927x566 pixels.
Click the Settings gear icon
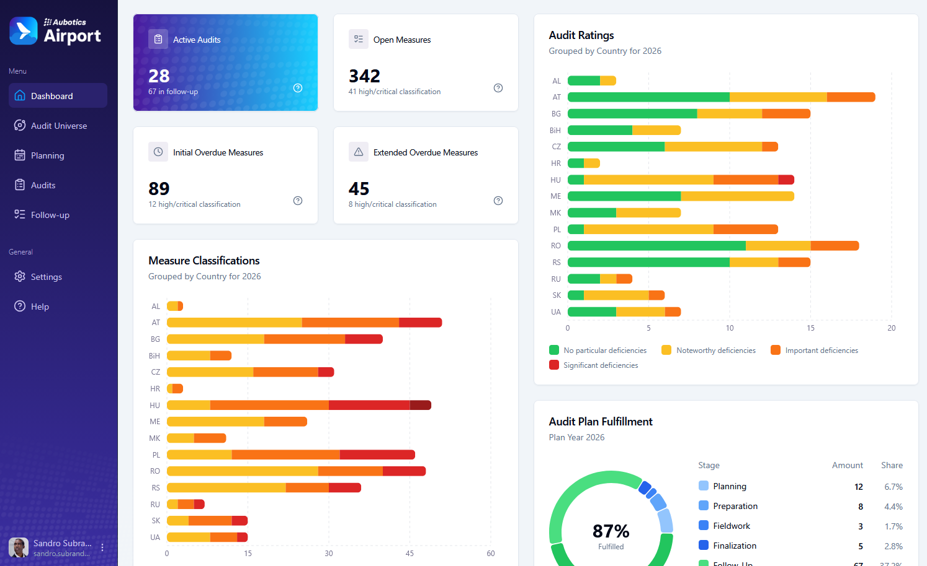[20, 276]
